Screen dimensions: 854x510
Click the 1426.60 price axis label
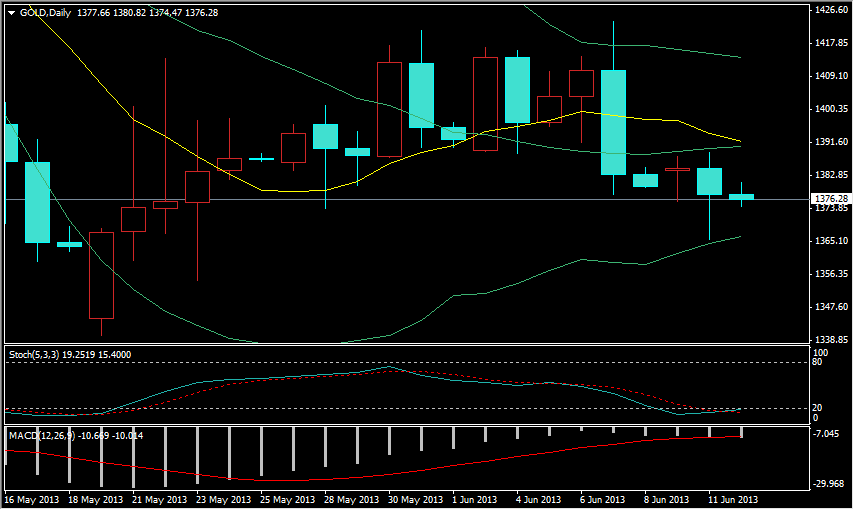coord(832,9)
